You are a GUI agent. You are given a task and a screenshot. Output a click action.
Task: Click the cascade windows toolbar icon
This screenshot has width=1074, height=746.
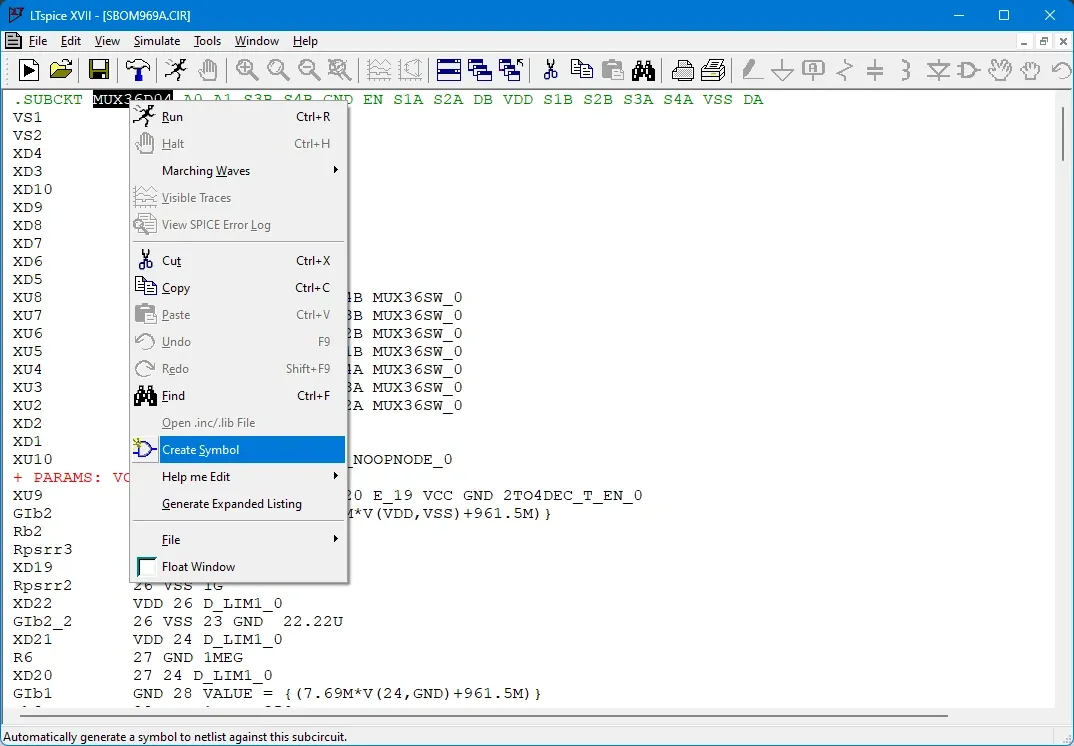(479, 70)
